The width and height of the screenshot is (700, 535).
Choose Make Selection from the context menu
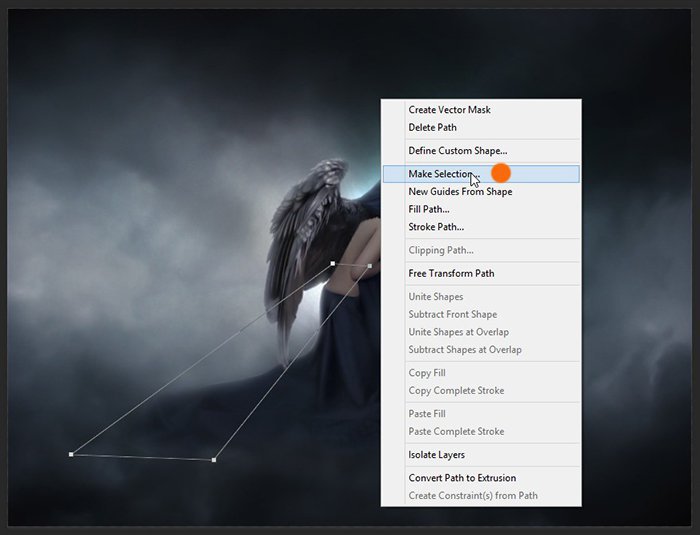tap(443, 174)
